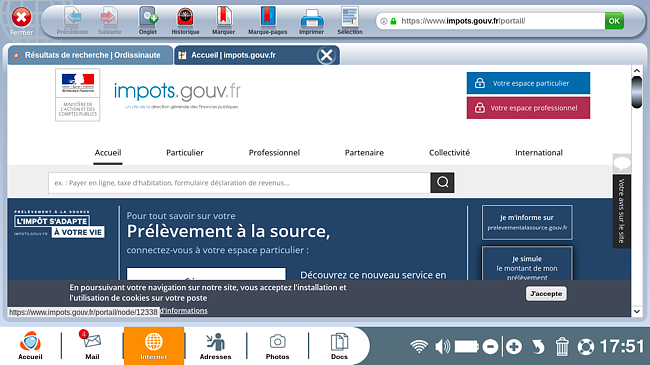The image size is (650, 365).
Task: Activate the Sélection tool
Action: click(349, 21)
